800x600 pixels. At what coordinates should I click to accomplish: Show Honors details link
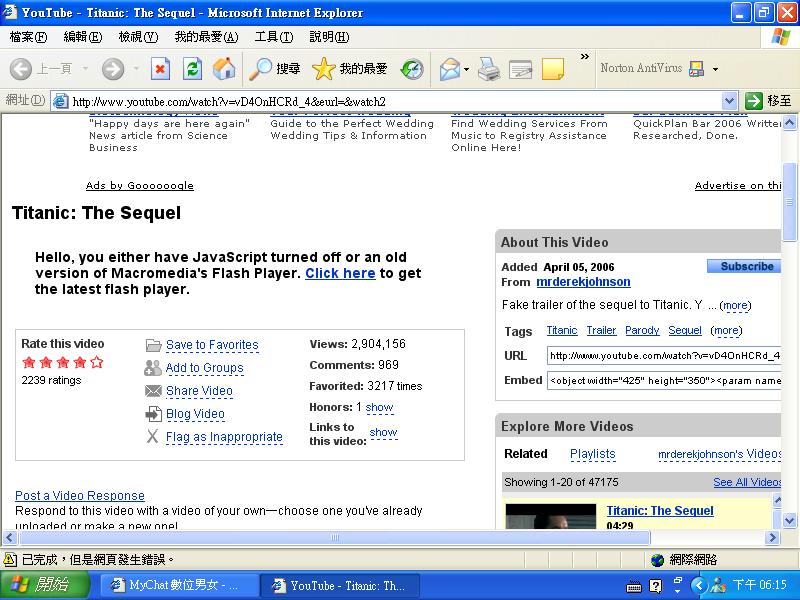[379, 408]
